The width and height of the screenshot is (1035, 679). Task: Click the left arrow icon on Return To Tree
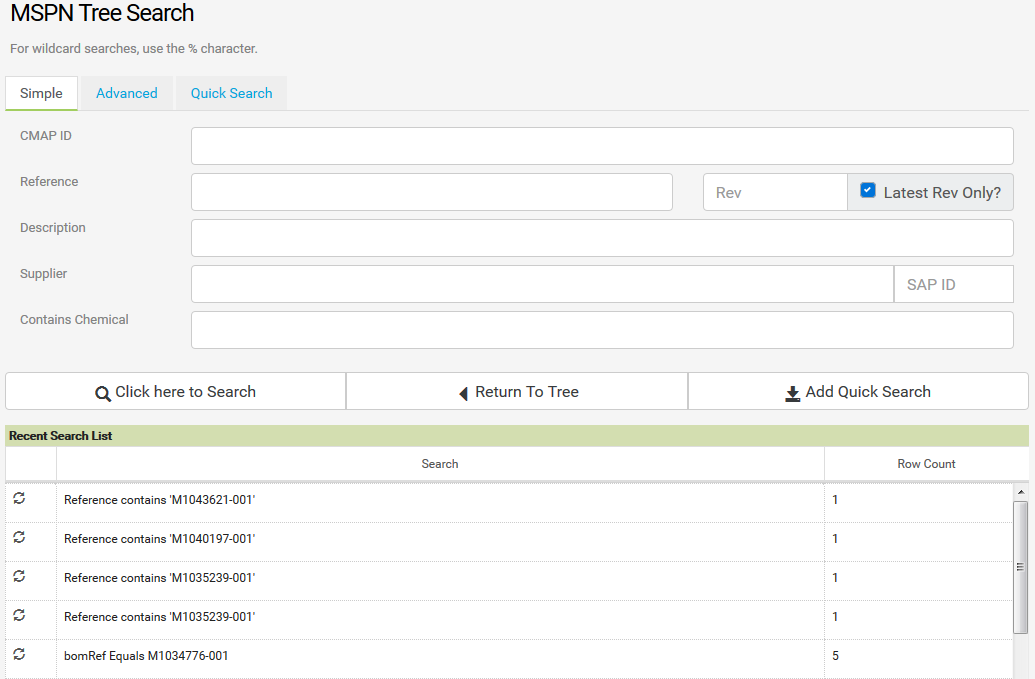click(x=463, y=393)
